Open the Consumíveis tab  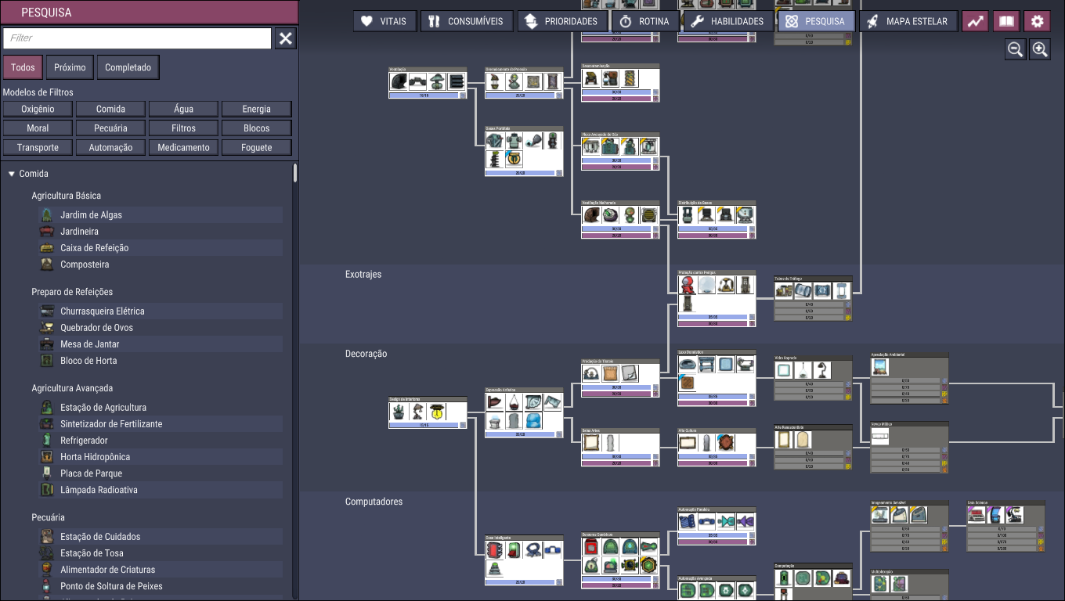[x=466, y=21]
